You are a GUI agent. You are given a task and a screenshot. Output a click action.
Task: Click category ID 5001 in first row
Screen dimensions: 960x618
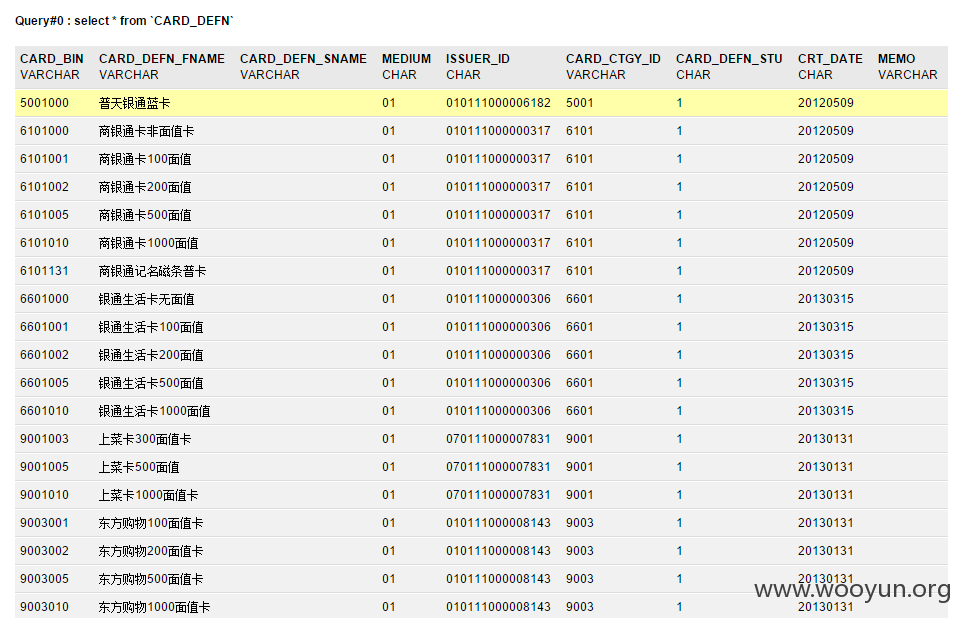(x=580, y=103)
